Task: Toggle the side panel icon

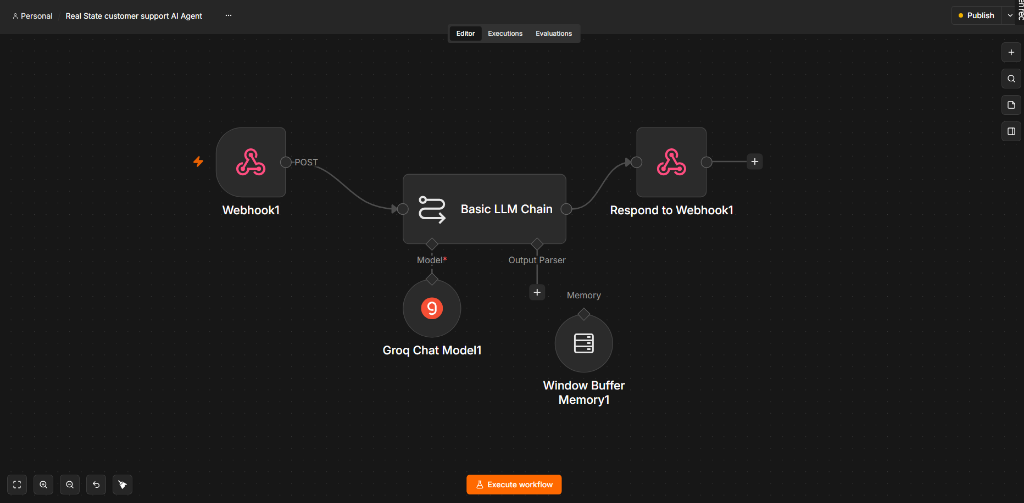Action: (1011, 131)
